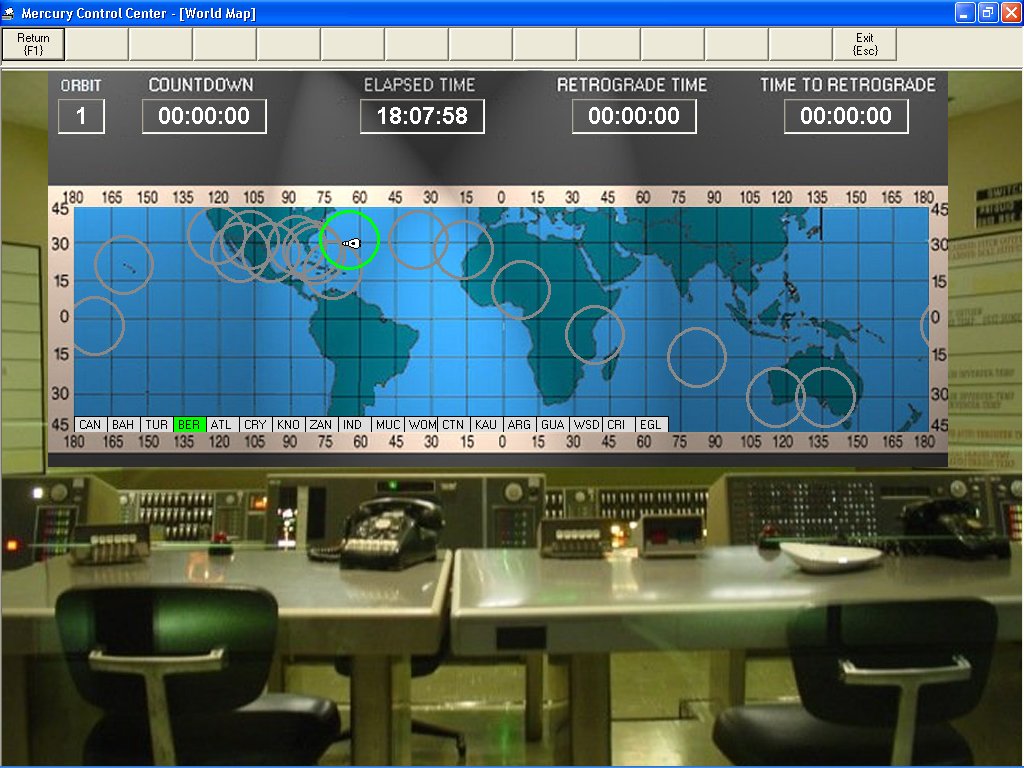Toggle the WOM station indicator
This screenshot has height=768, width=1024.
[x=420, y=424]
